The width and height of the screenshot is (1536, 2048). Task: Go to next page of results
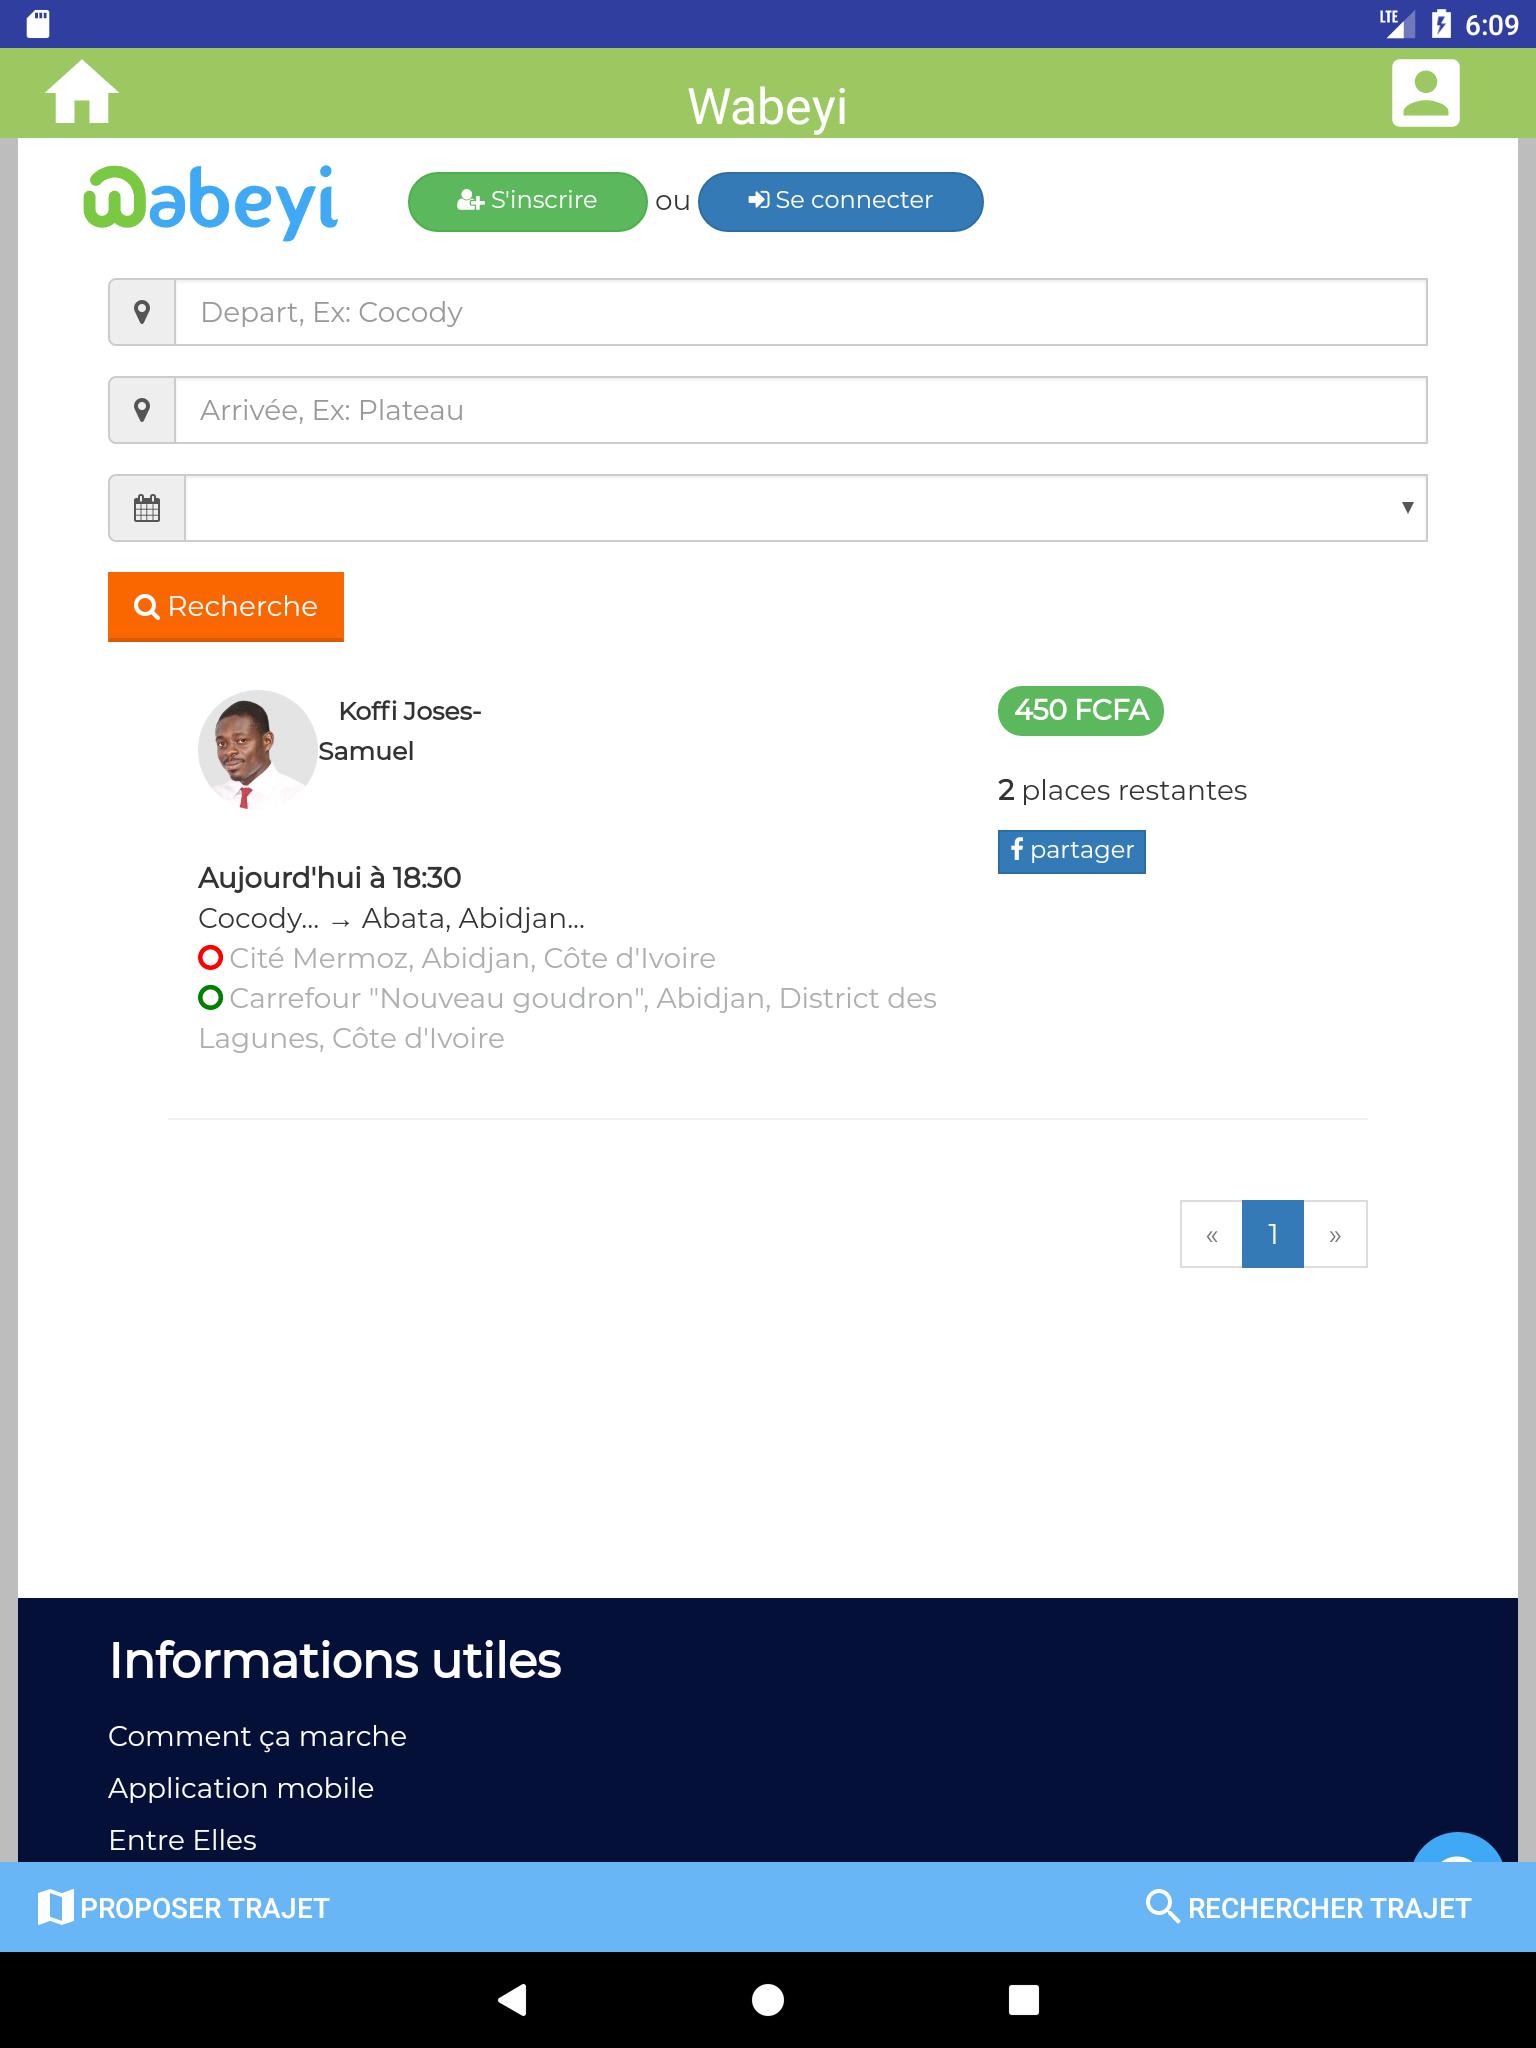pyautogui.click(x=1335, y=1234)
